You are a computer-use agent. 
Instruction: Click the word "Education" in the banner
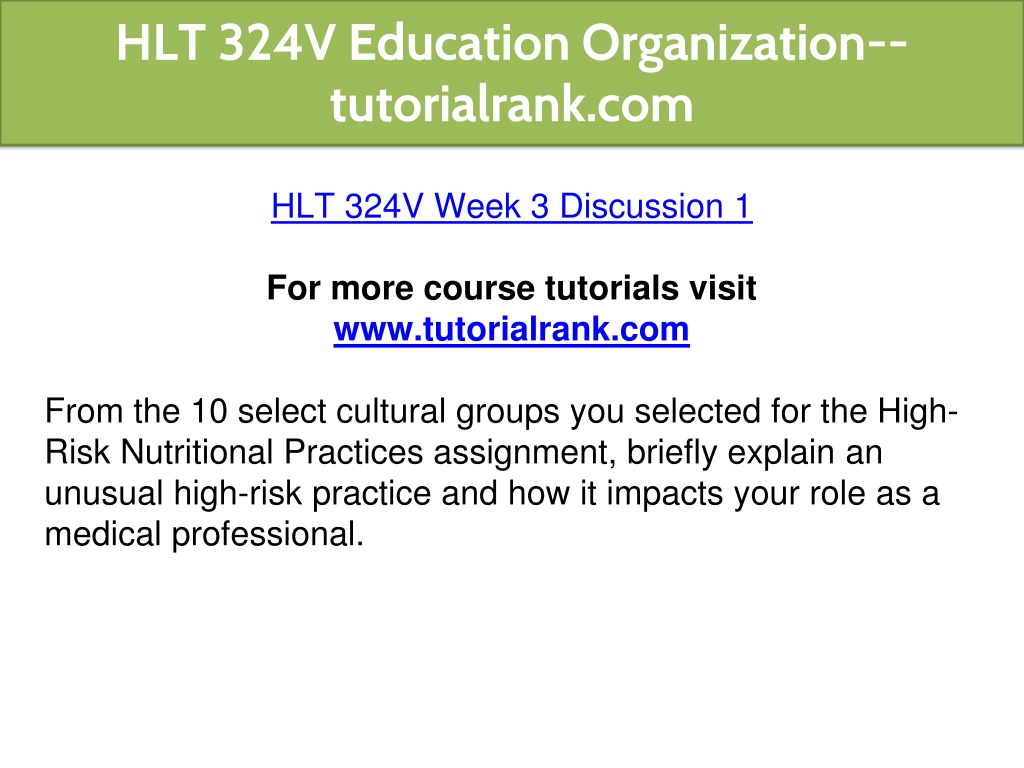click(x=459, y=44)
